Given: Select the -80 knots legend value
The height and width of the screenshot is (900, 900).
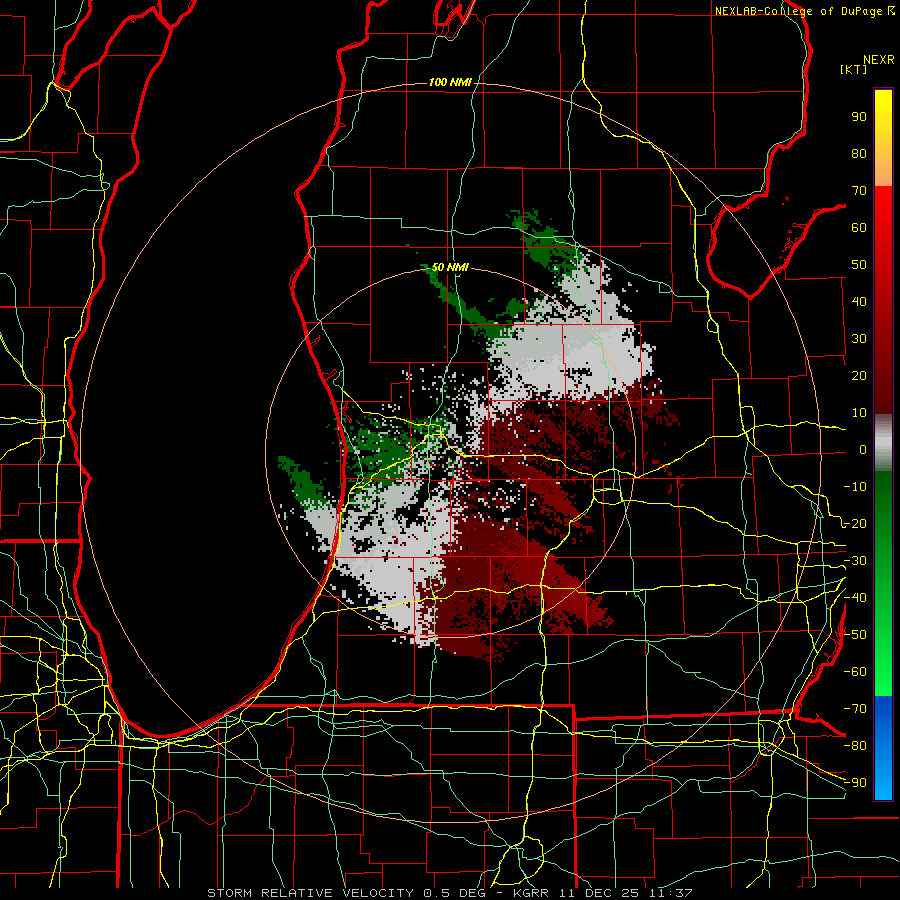Looking at the screenshot, I should tap(855, 746).
